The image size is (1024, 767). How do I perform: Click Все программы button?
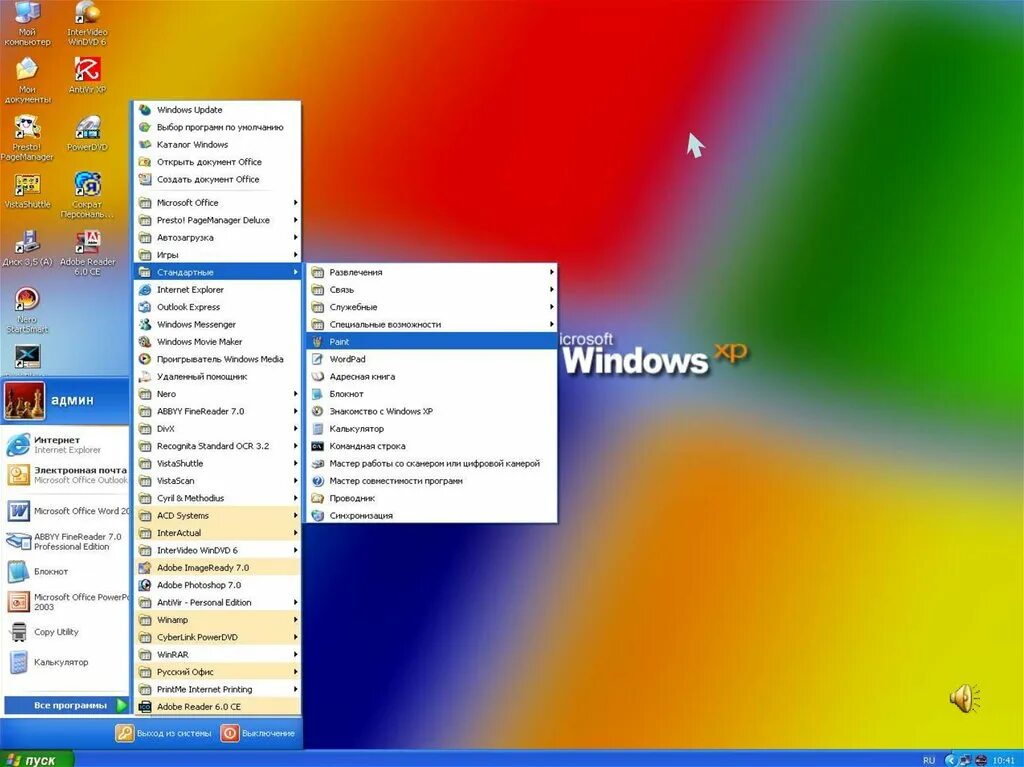[66, 706]
